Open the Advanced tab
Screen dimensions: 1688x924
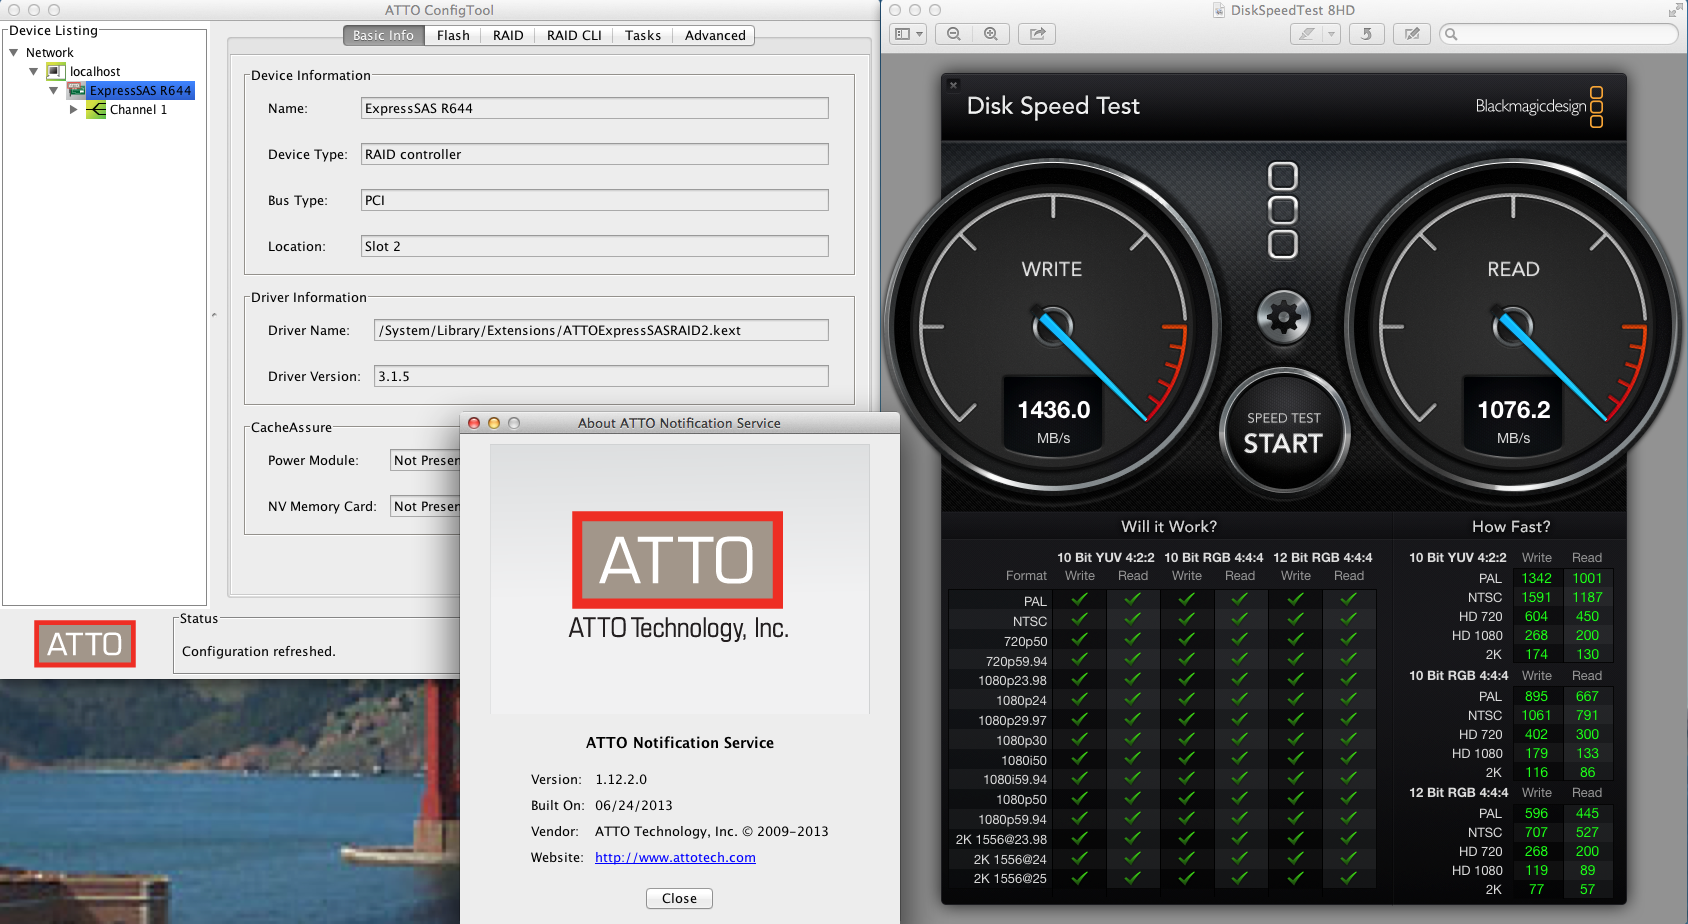[715, 35]
